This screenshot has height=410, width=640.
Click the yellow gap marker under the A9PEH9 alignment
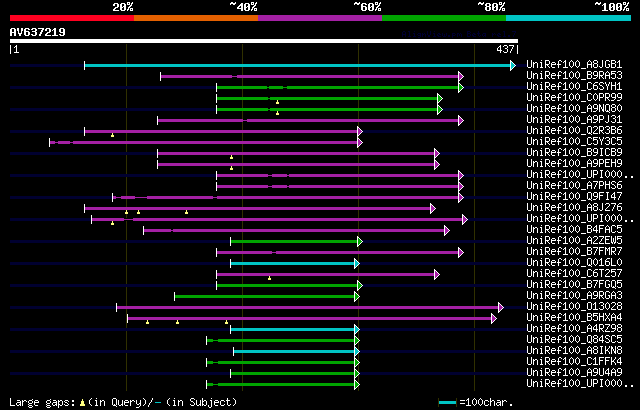tap(231, 168)
